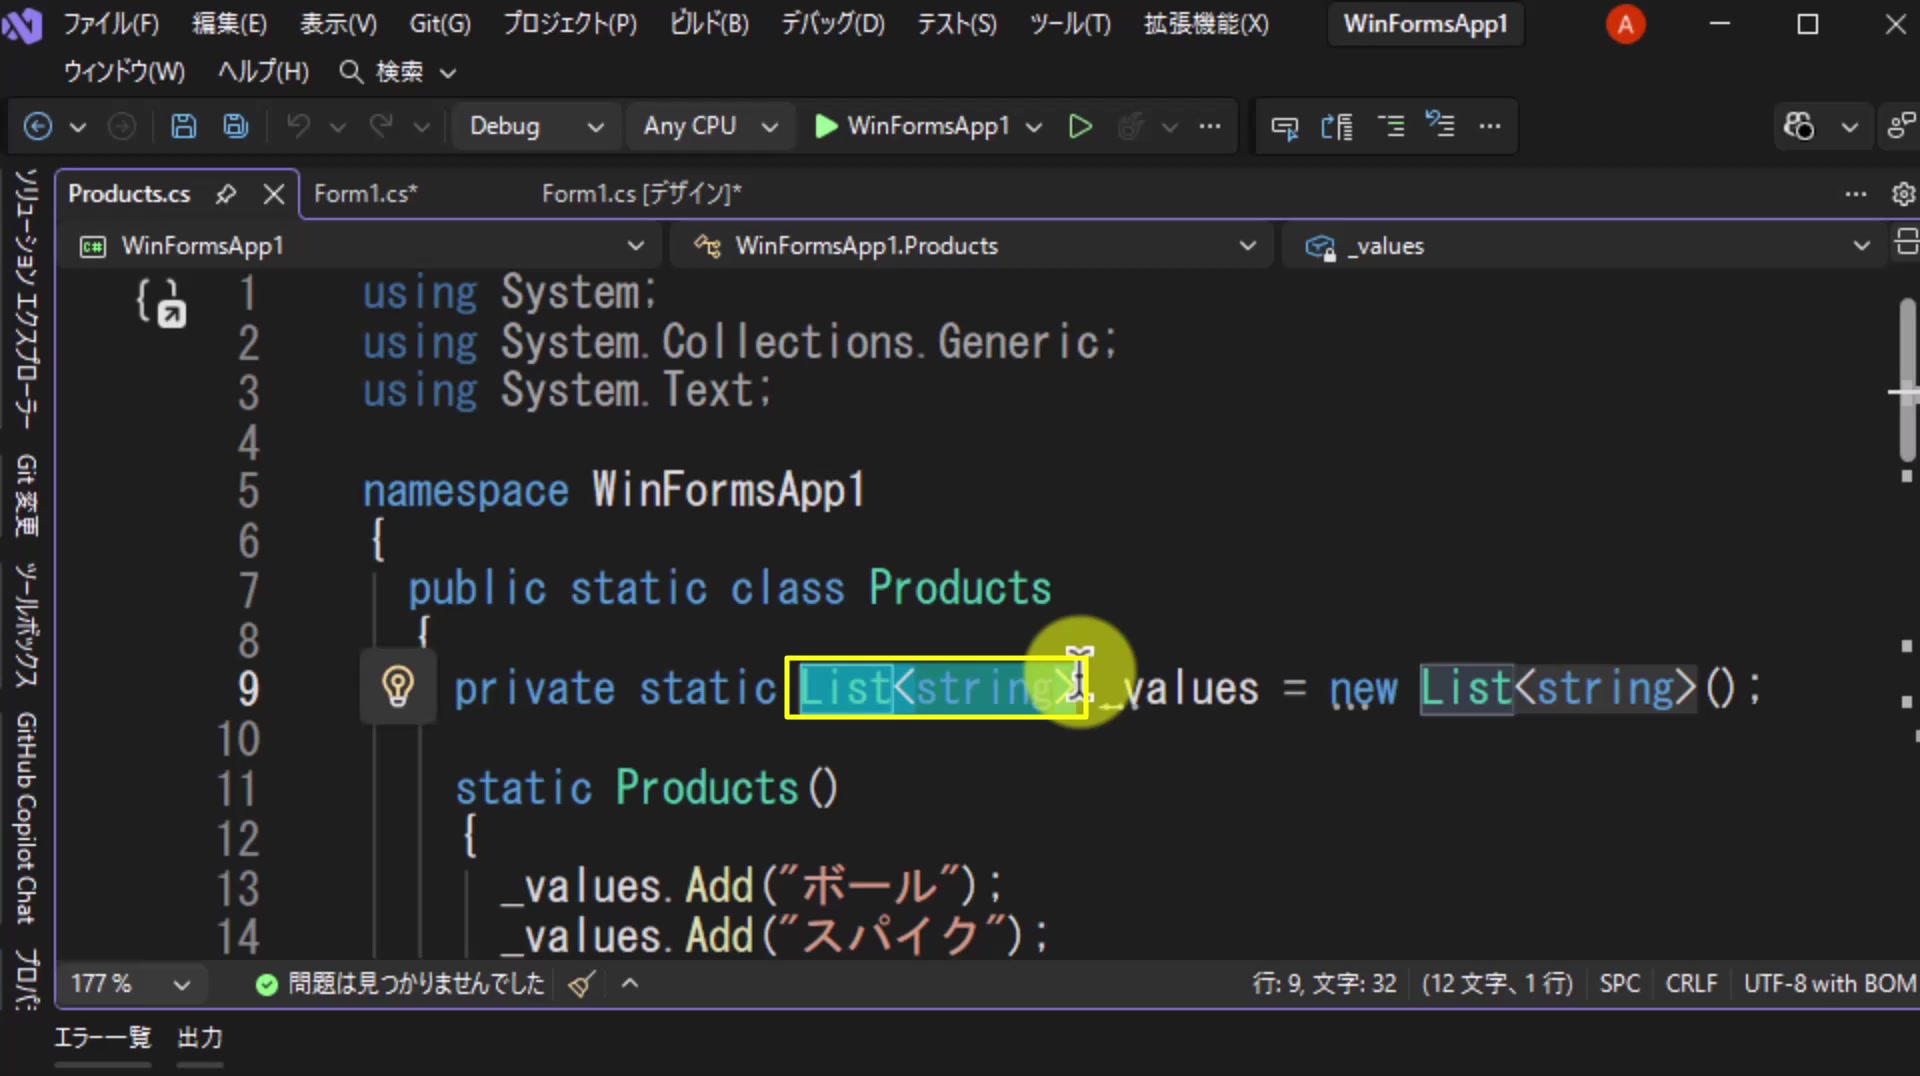Expand the startup project dropdown arrow
This screenshot has width=1920, height=1076.
[1034, 127]
